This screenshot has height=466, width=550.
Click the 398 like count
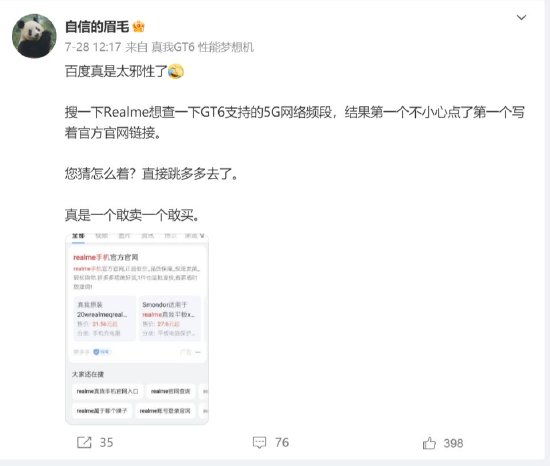[453, 443]
